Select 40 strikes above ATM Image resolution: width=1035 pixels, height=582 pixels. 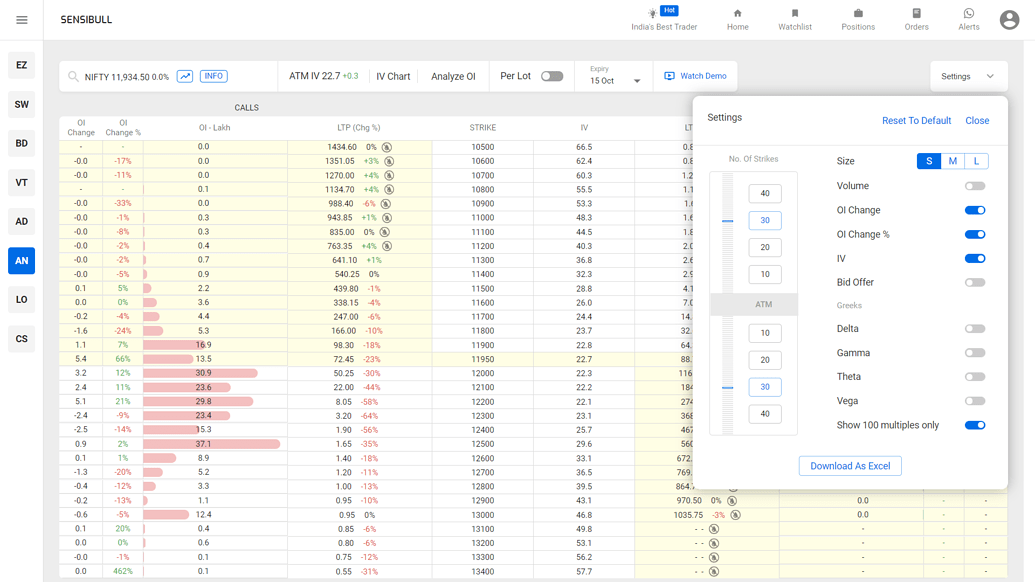(765, 193)
